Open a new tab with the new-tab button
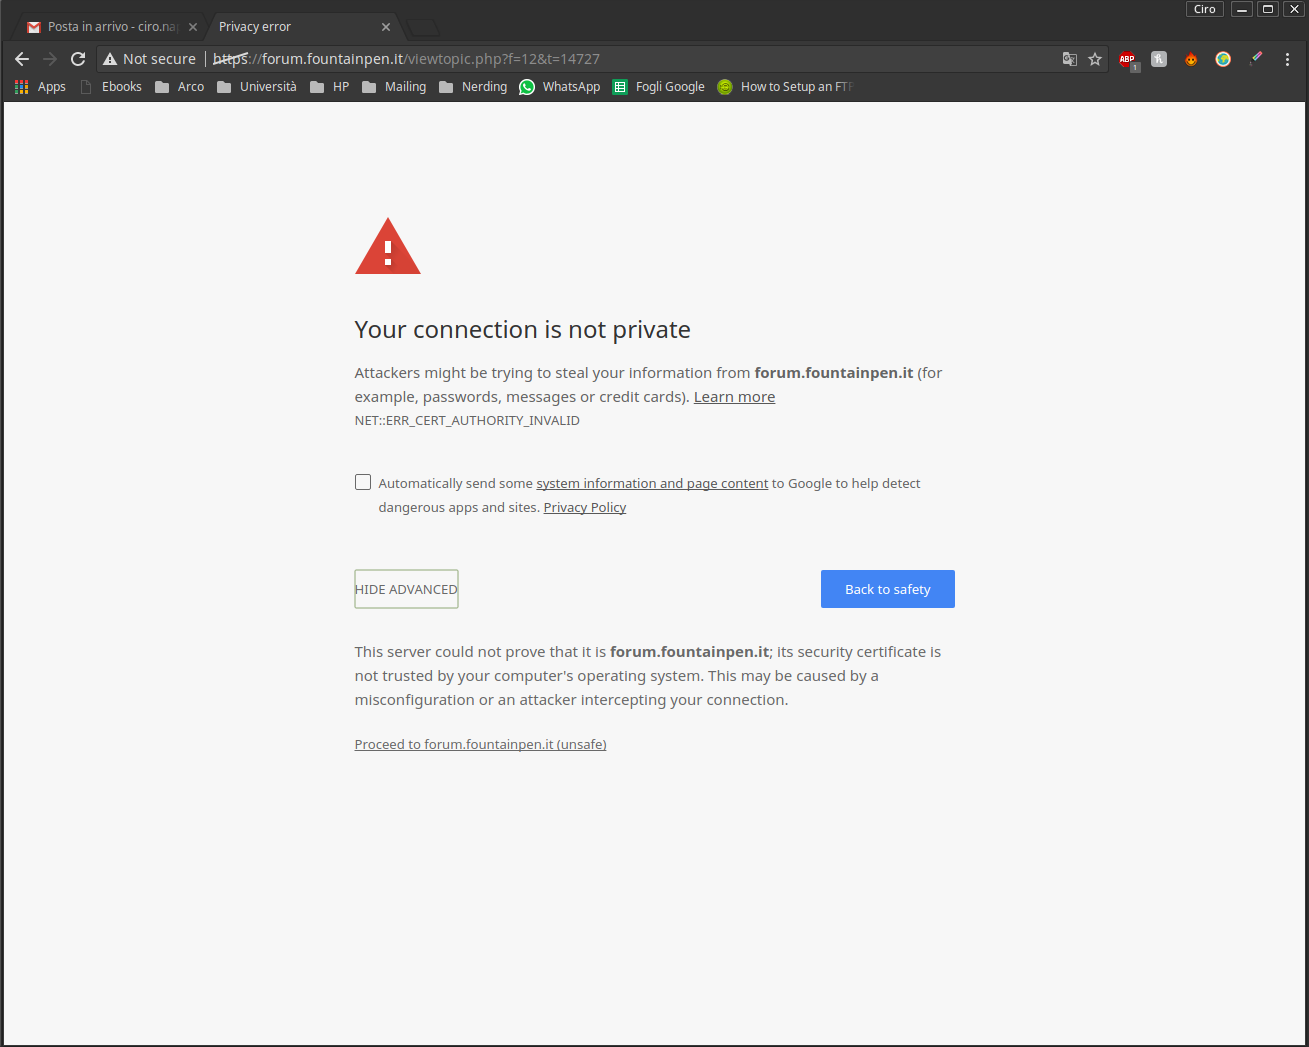Image resolution: width=1309 pixels, height=1047 pixels. coord(423,27)
